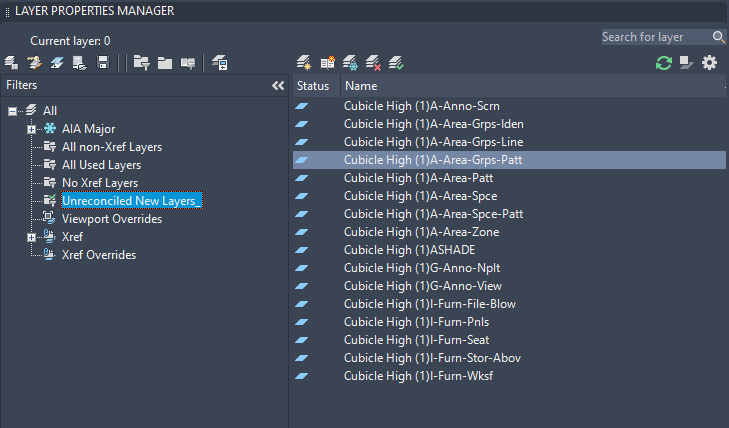Collapse the Filters tree panel
The image size is (729, 428).
(278, 86)
